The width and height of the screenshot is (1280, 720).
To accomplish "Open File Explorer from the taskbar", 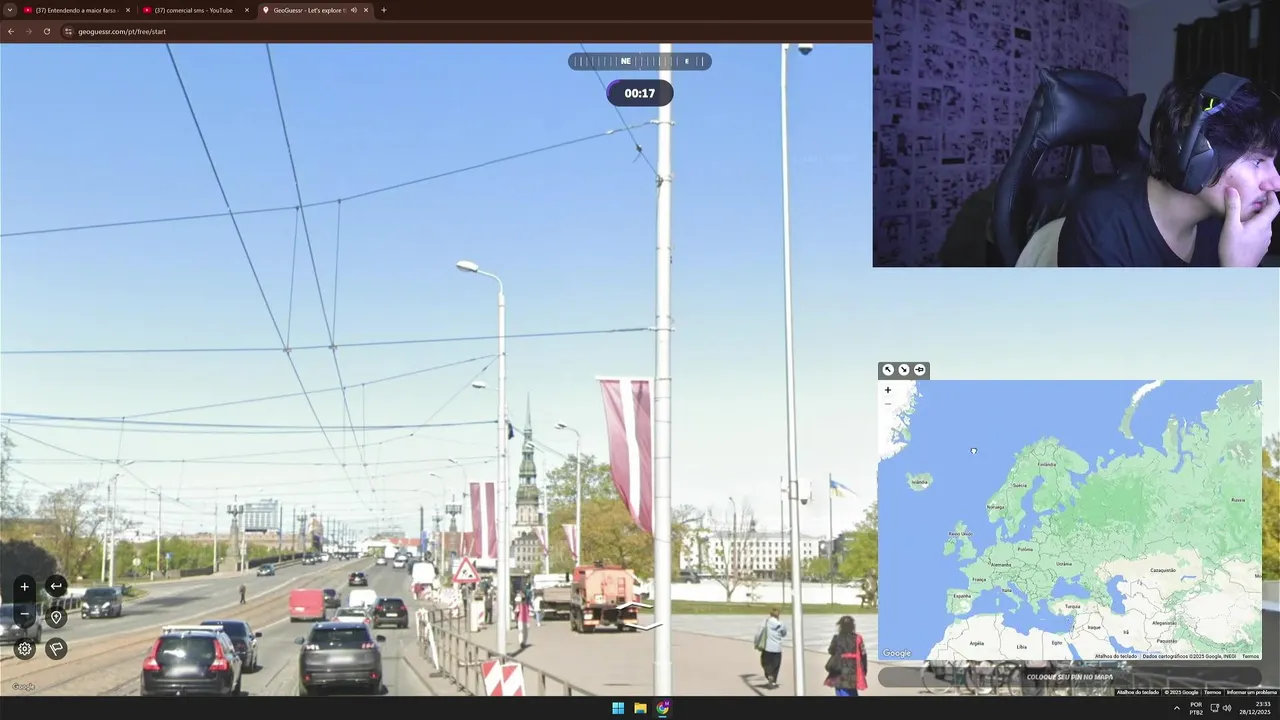I will click(x=640, y=708).
